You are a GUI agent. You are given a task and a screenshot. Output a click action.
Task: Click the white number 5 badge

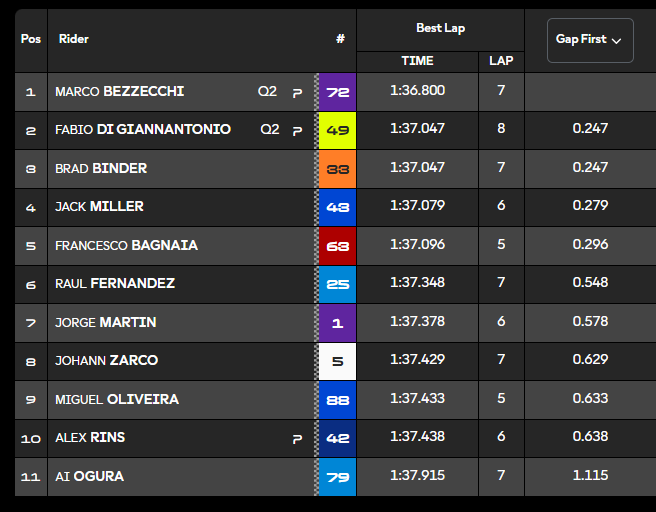point(337,361)
